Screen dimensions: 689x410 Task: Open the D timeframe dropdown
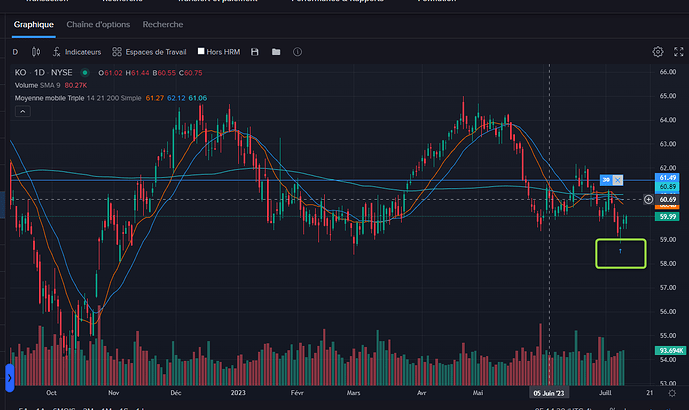(x=15, y=51)
